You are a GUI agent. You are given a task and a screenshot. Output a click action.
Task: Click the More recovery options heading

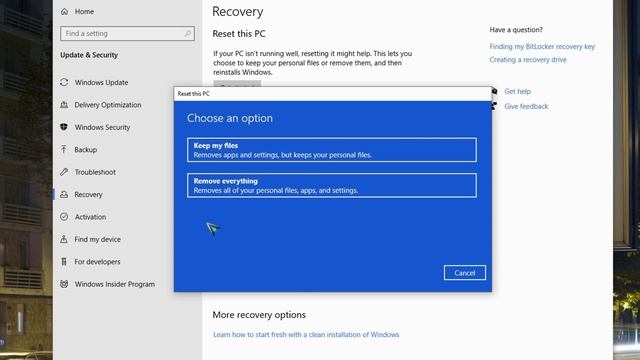pyautogui.click(x=259, y=315)
